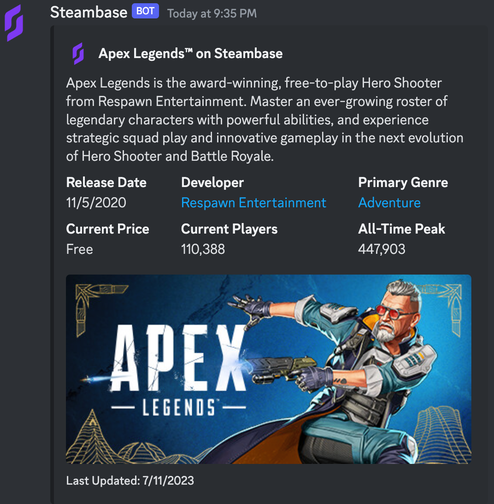Click the Steambase bot avatar icon
This screenshot has height=504, width=494.
point(14,22)
